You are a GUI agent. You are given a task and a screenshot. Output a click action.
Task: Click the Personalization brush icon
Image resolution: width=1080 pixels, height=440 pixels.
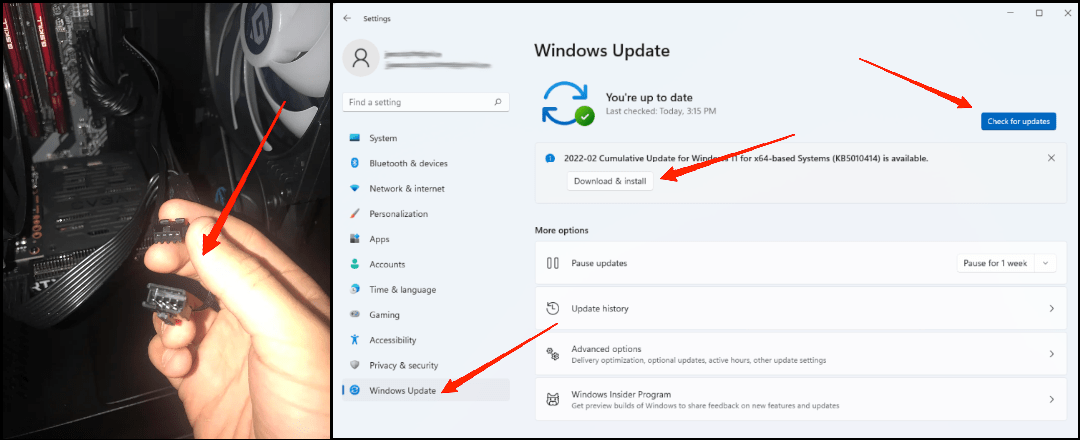tap(355, 213)
